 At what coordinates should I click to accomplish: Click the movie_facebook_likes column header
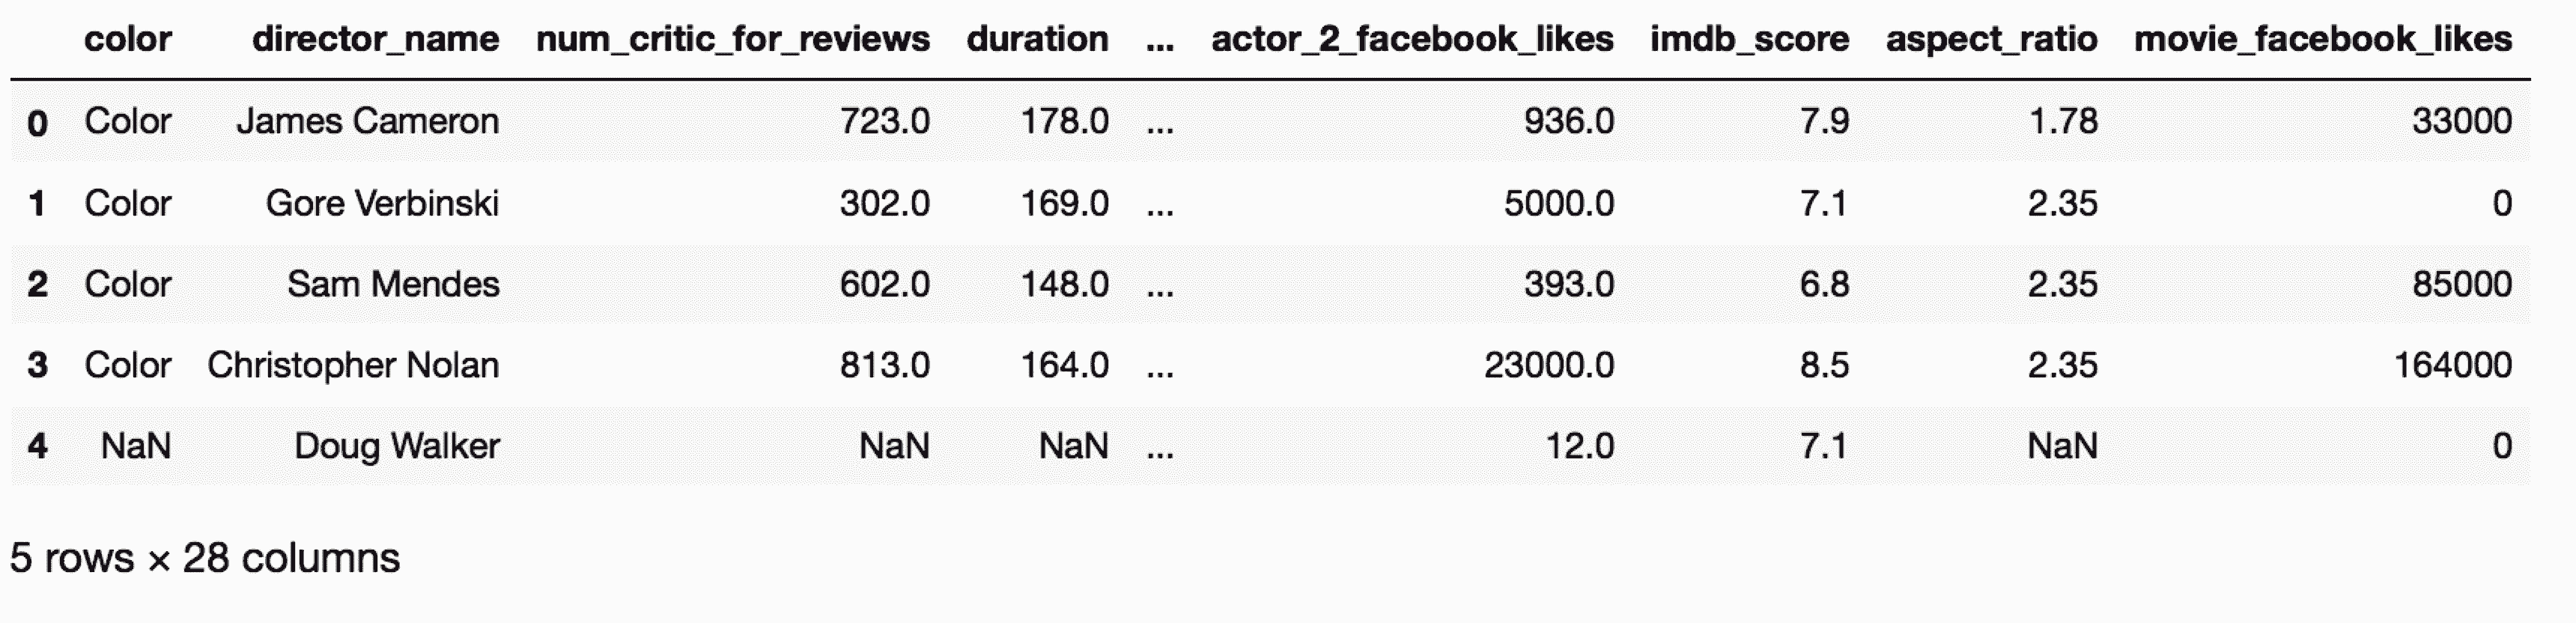point(2323,40)
